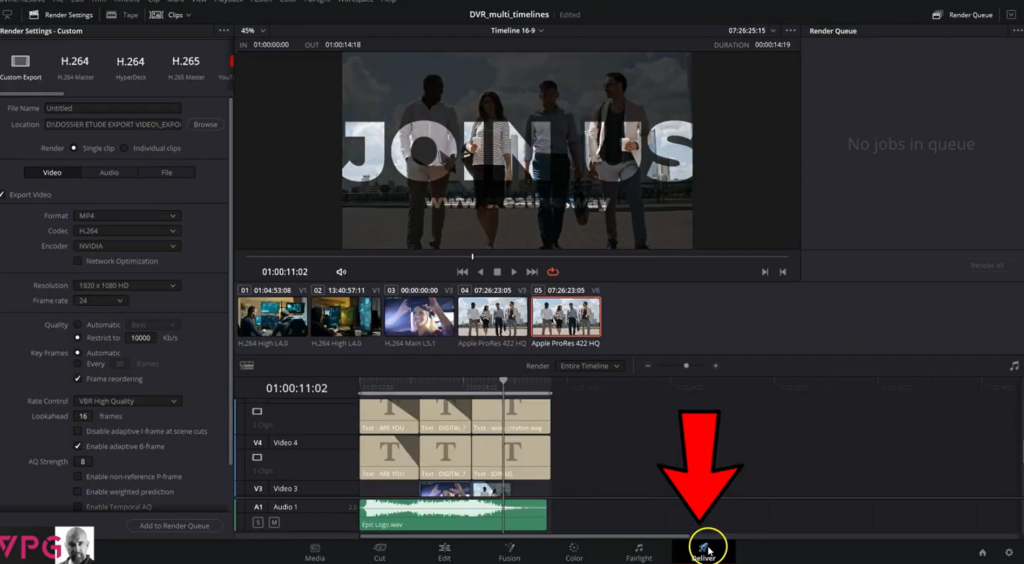Open the Fusion page icon
This screenshot has height=564, width=1024.
(509, 549)
